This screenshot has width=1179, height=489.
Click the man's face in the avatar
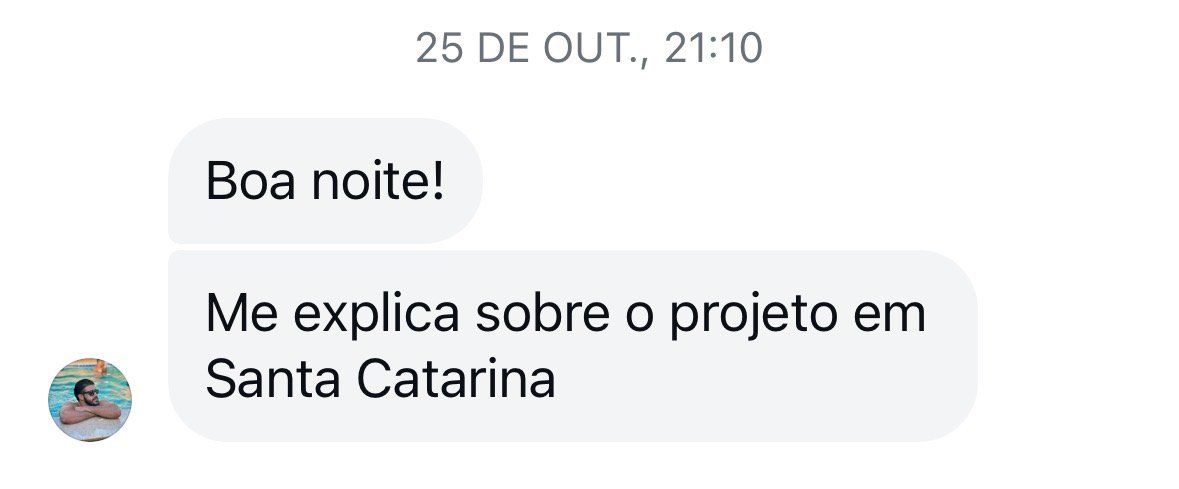point(87,393)
